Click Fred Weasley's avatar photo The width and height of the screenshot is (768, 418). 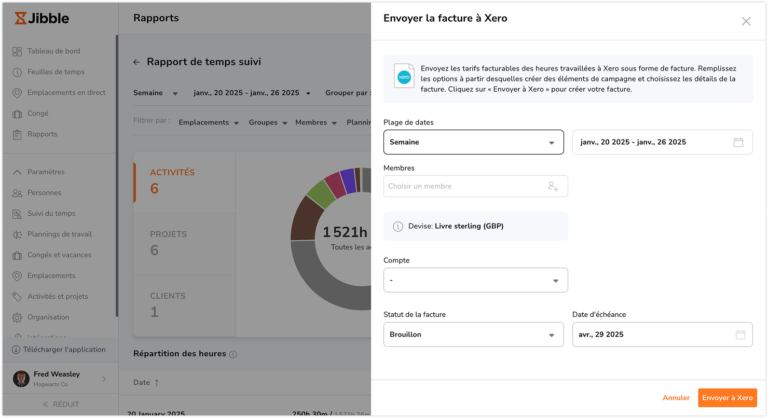pos(21,379)
